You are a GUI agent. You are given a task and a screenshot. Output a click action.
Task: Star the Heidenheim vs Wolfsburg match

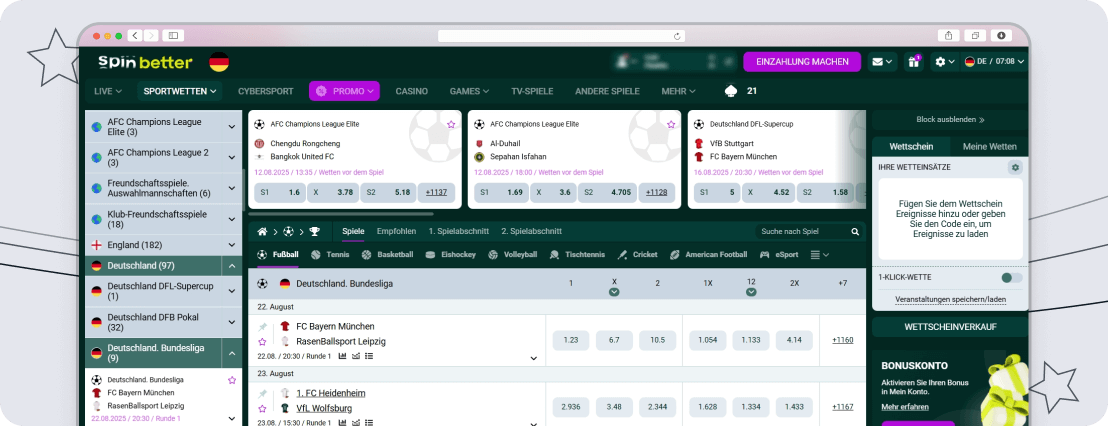point(262,408)
